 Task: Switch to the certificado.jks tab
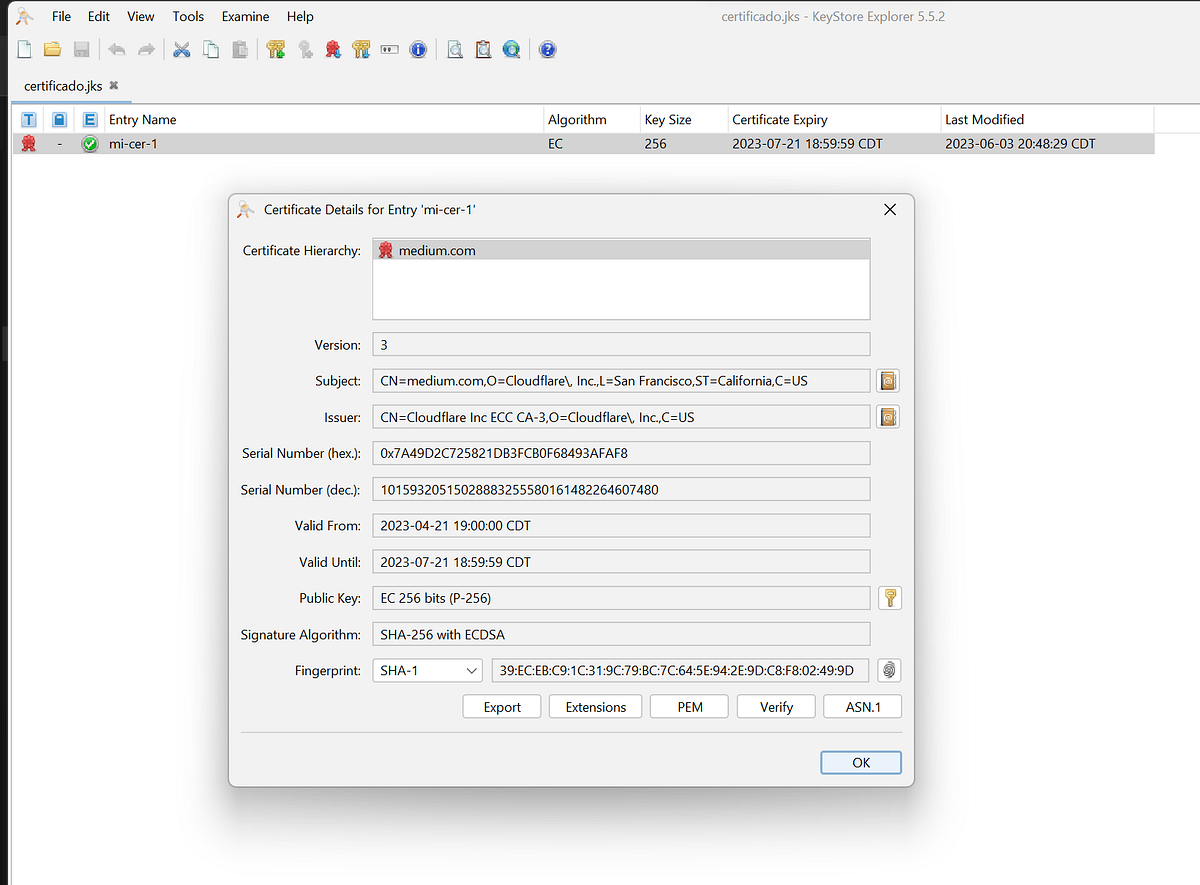(x=63, y=86)
